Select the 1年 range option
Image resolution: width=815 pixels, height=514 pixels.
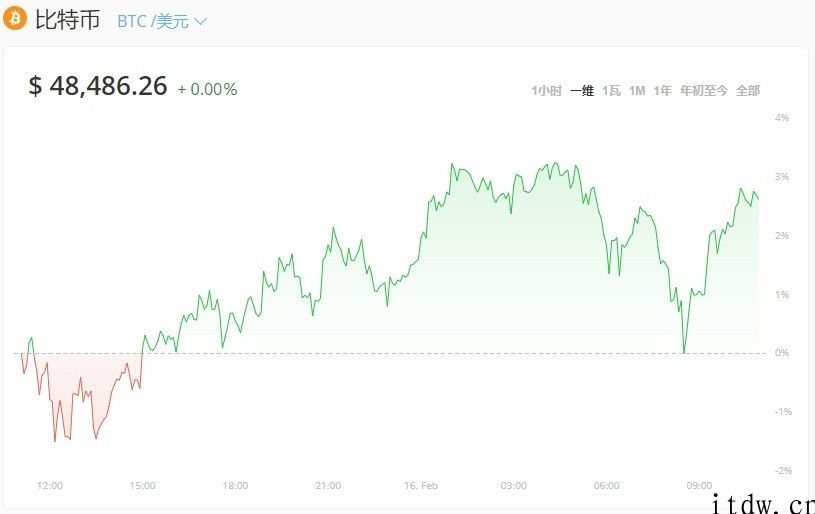click(x=662, y=91)
